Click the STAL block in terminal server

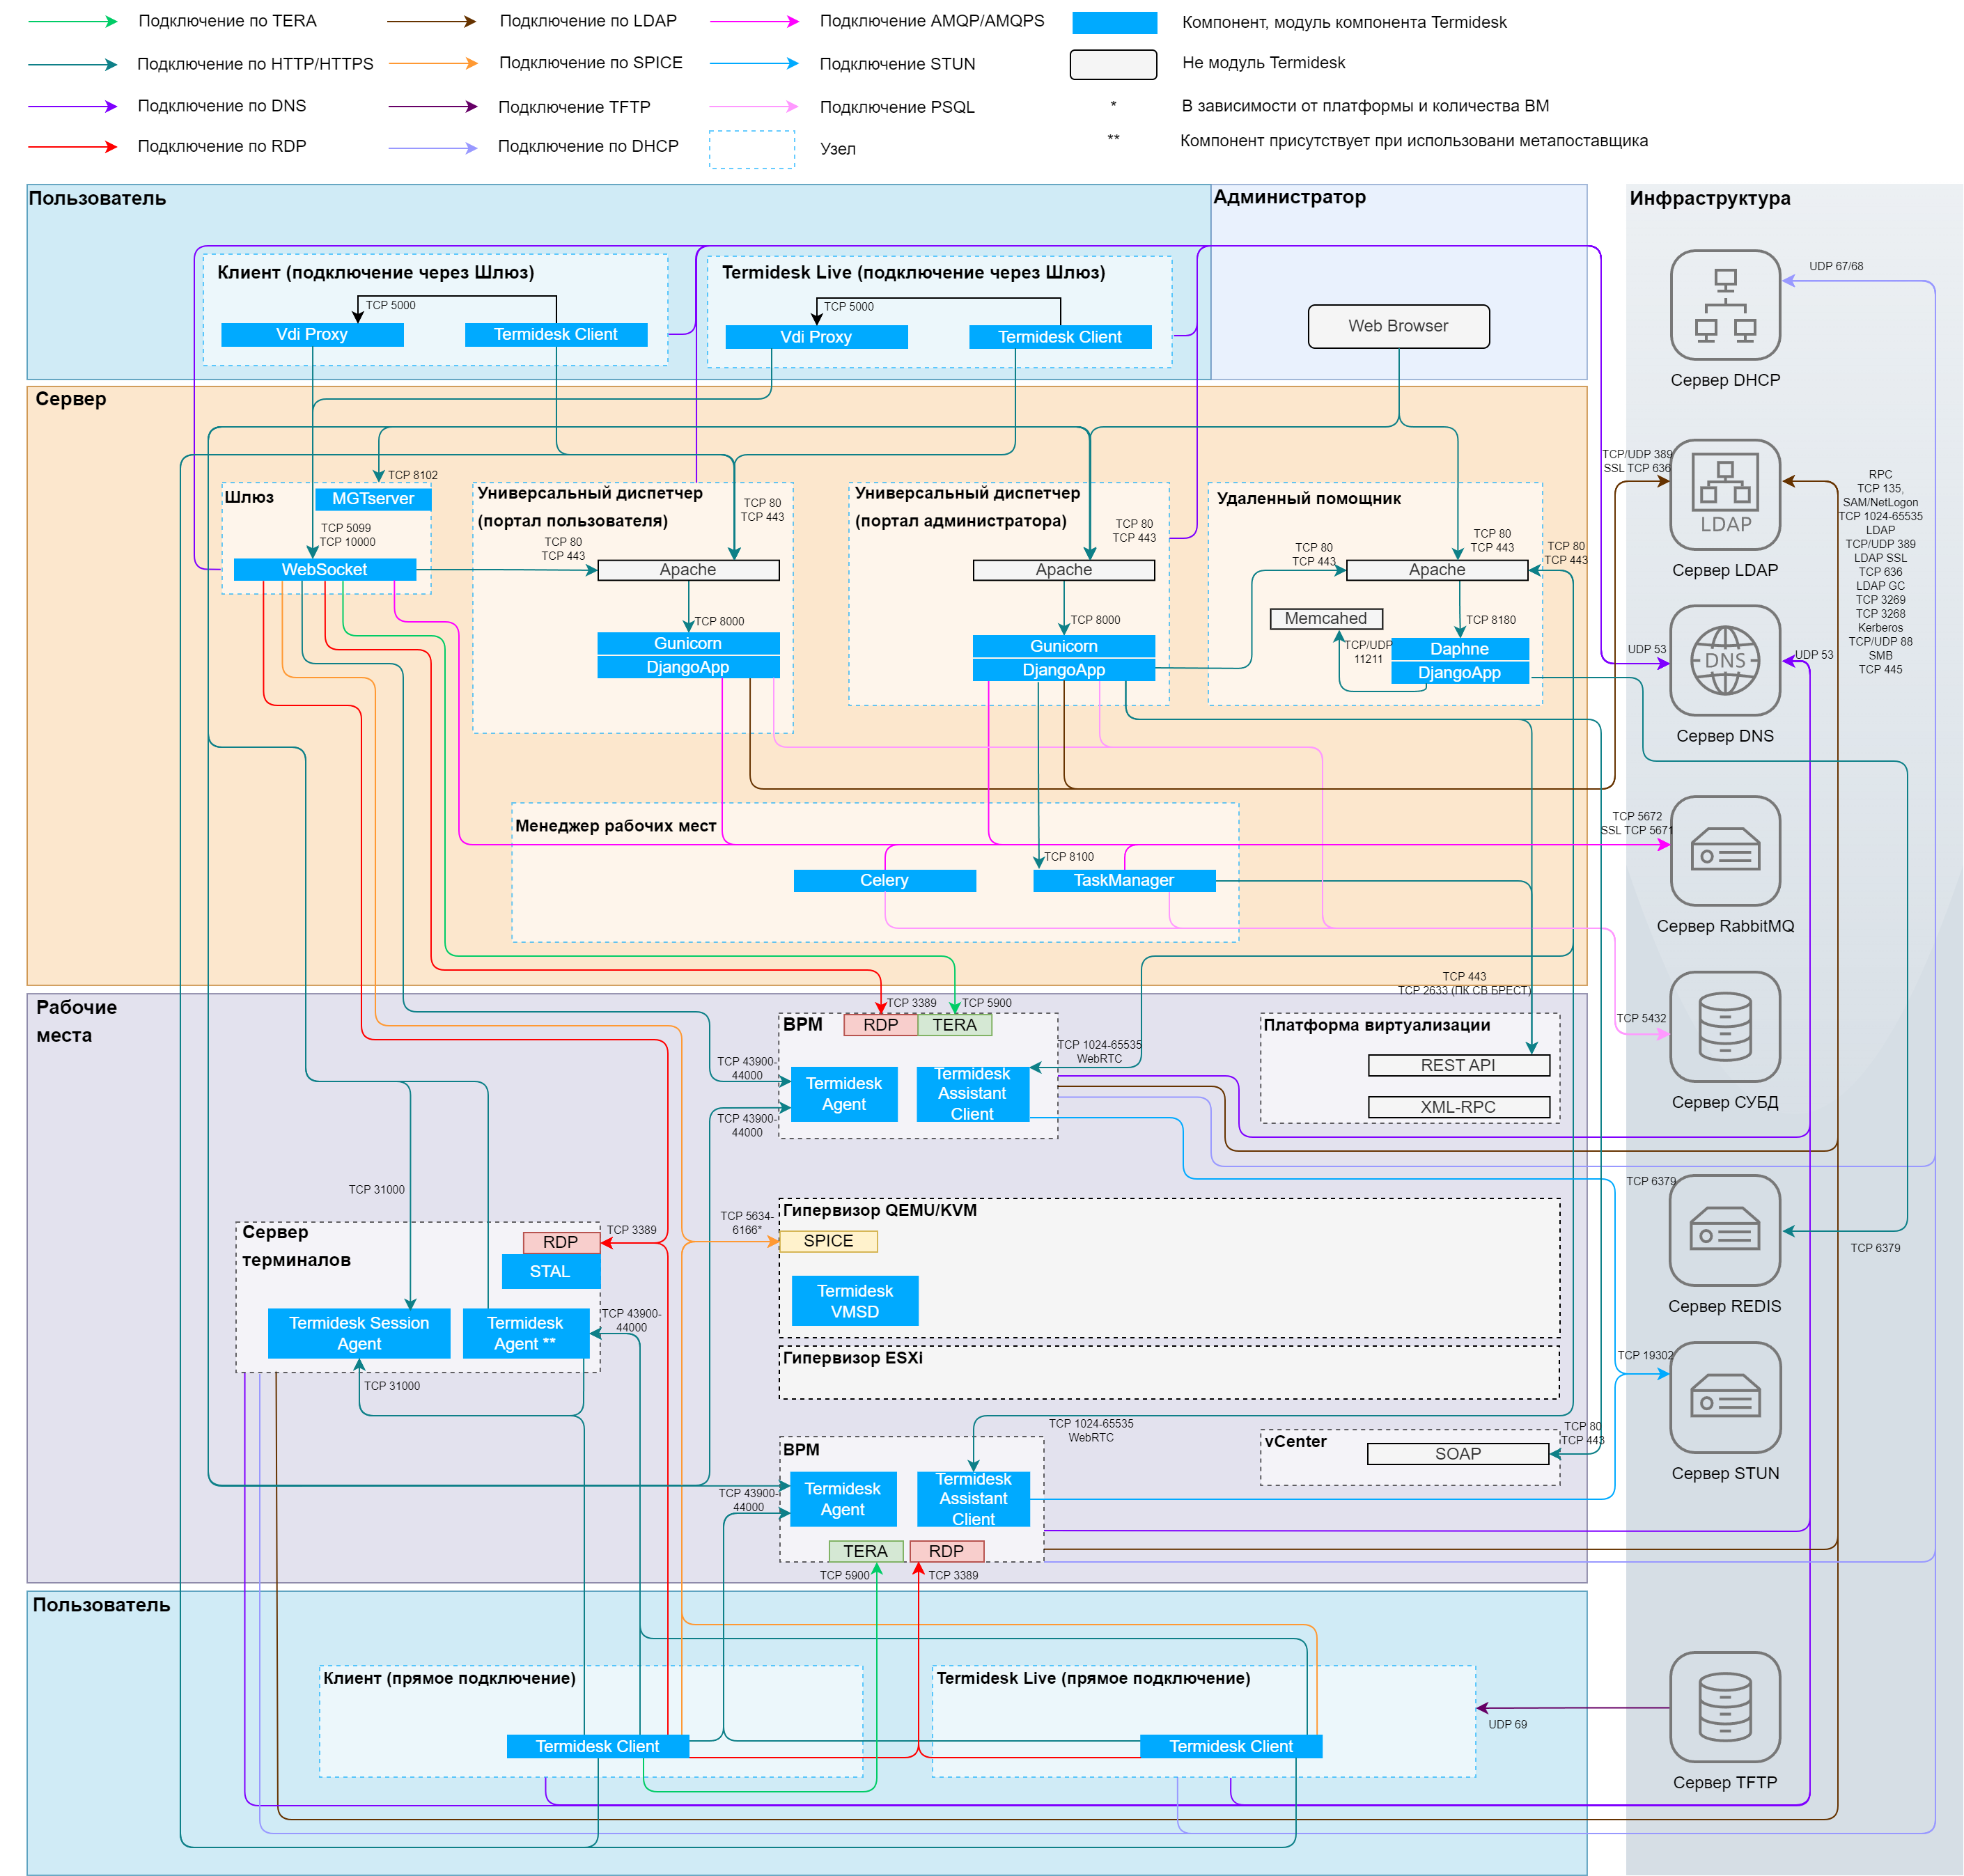[550, 1271]
